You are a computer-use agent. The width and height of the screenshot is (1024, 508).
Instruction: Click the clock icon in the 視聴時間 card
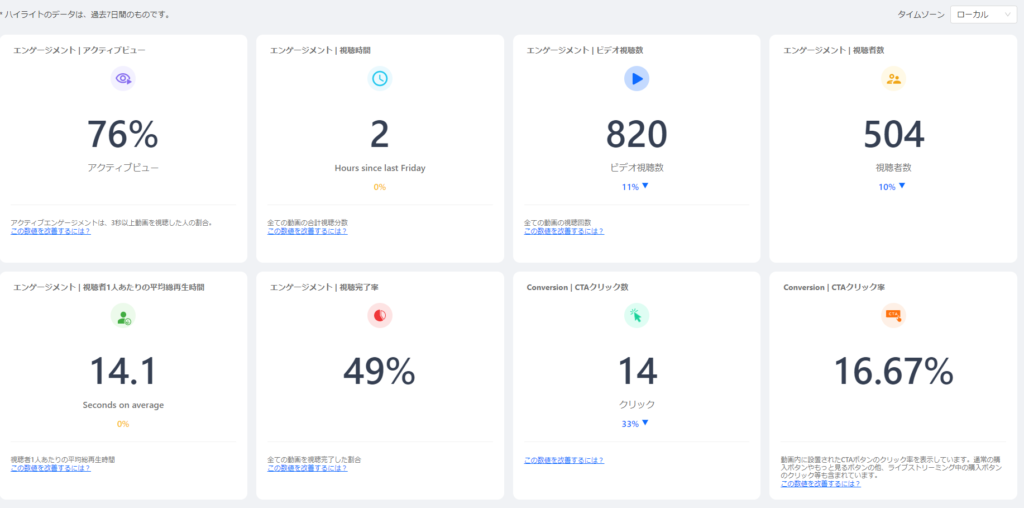tap(379, 78)
